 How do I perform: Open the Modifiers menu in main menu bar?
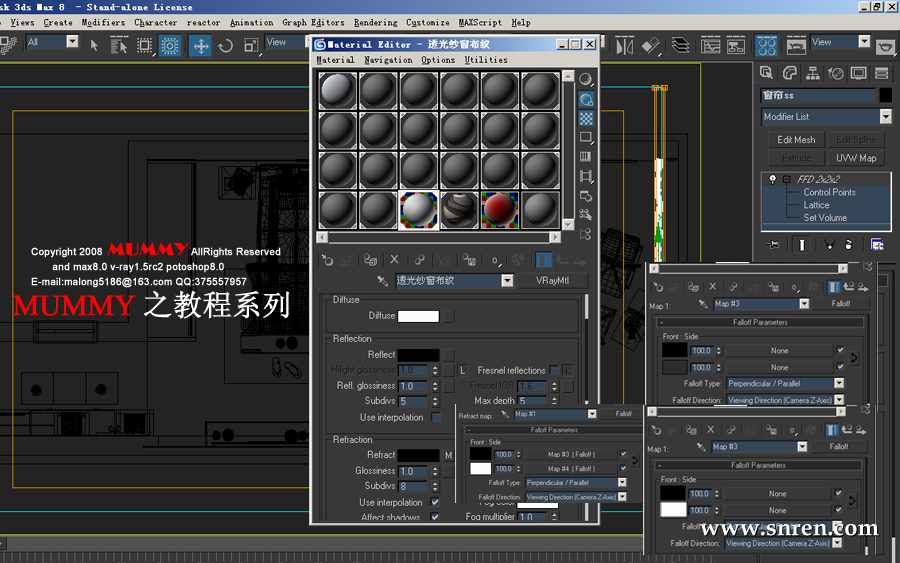coord(103,22)
